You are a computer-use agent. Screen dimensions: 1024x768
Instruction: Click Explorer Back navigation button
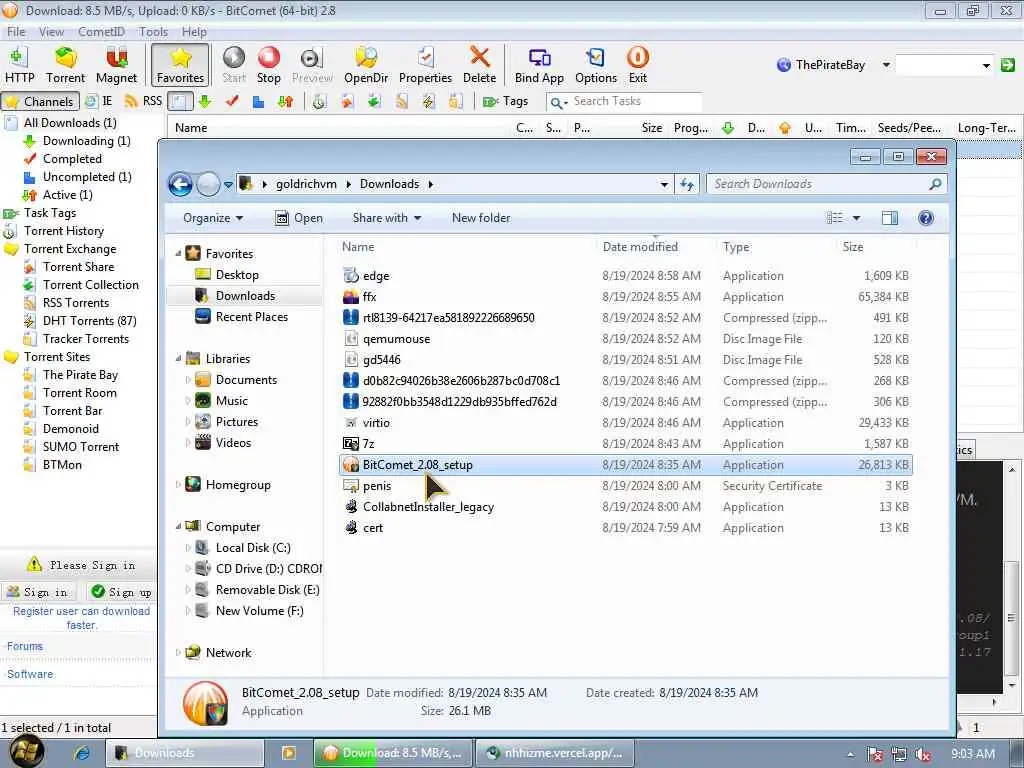click(180, 184)
